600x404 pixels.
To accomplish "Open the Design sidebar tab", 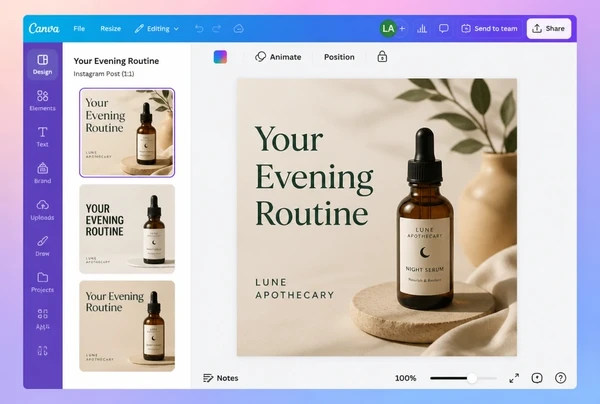I will [x=42, y=65].
